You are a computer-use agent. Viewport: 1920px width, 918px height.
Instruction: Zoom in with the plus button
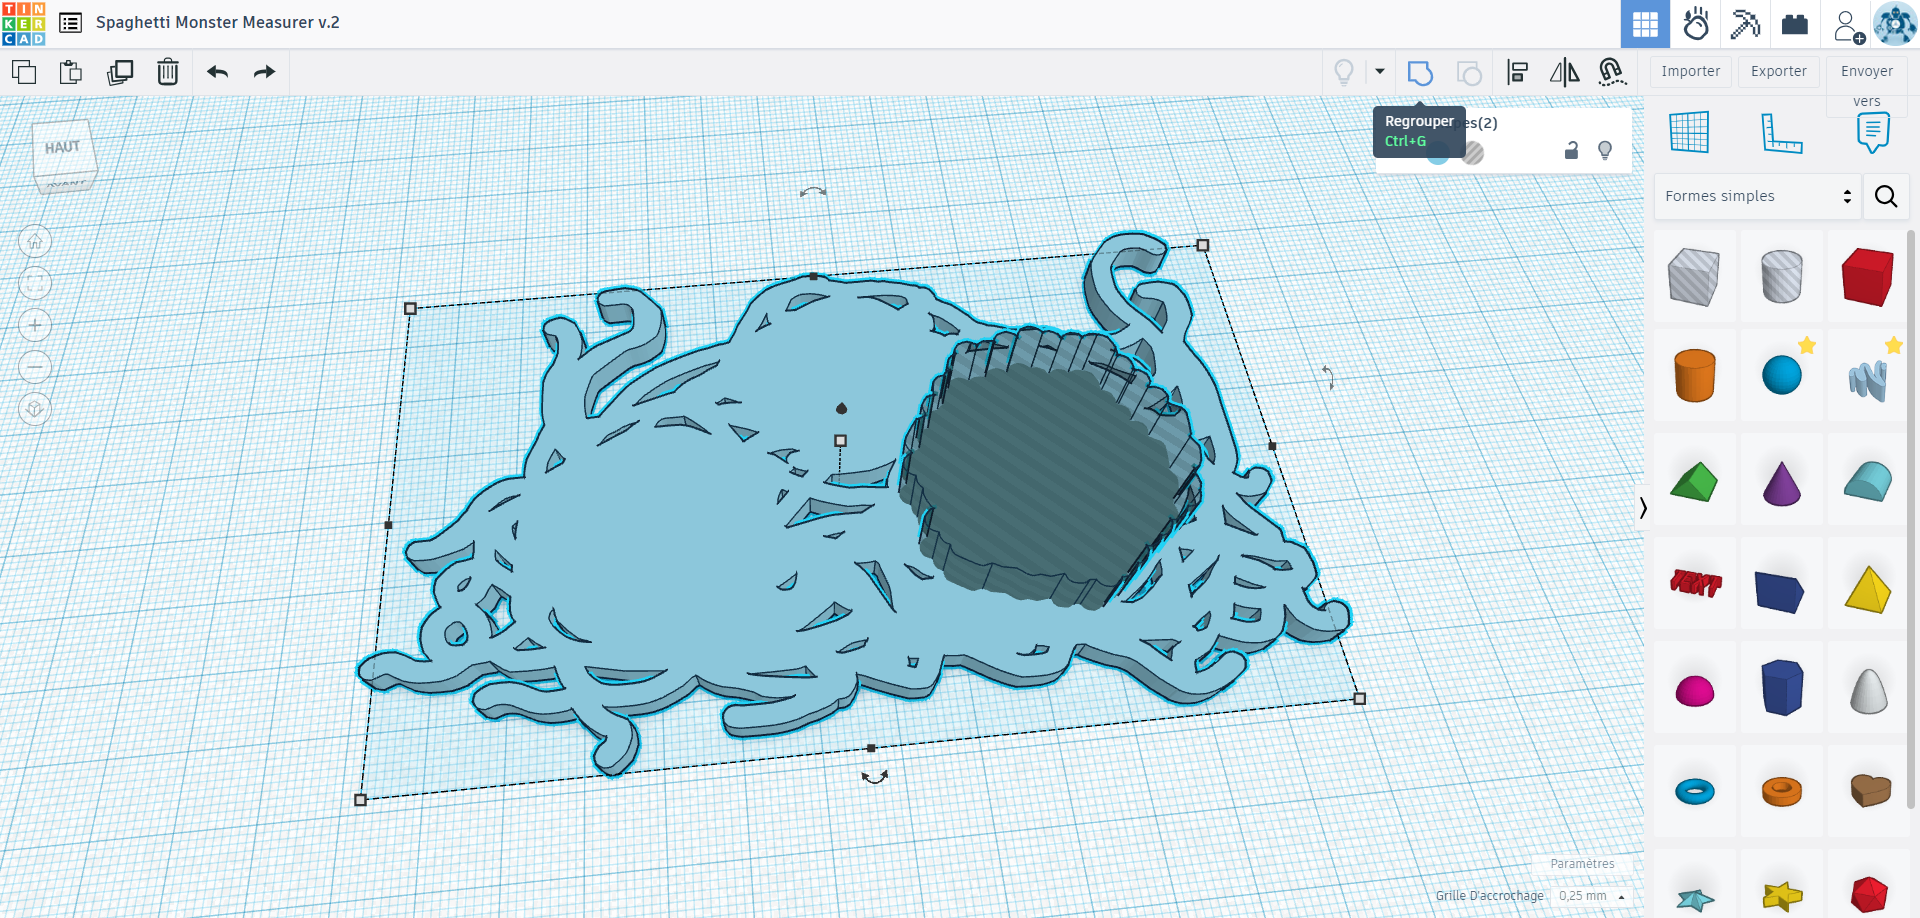click(35, 325)
